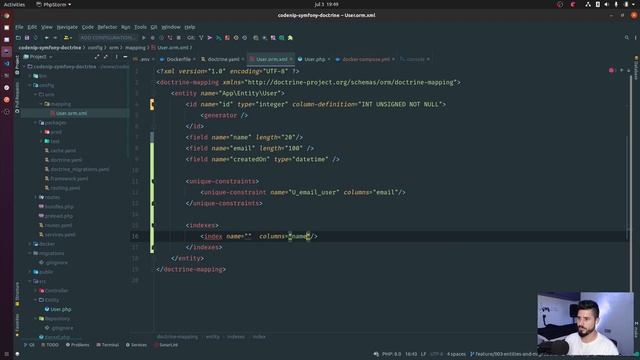This screenshot has height=360, width=640.
Task: Open the Database tool window on the right edge
Action: pyautogui.click(x=636, y=68)
